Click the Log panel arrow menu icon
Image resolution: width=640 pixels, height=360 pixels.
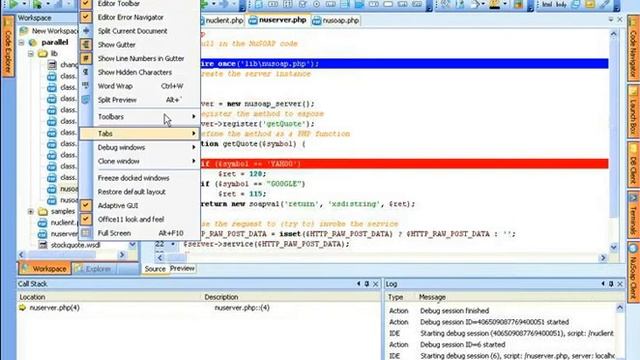[x=603, y=284]
